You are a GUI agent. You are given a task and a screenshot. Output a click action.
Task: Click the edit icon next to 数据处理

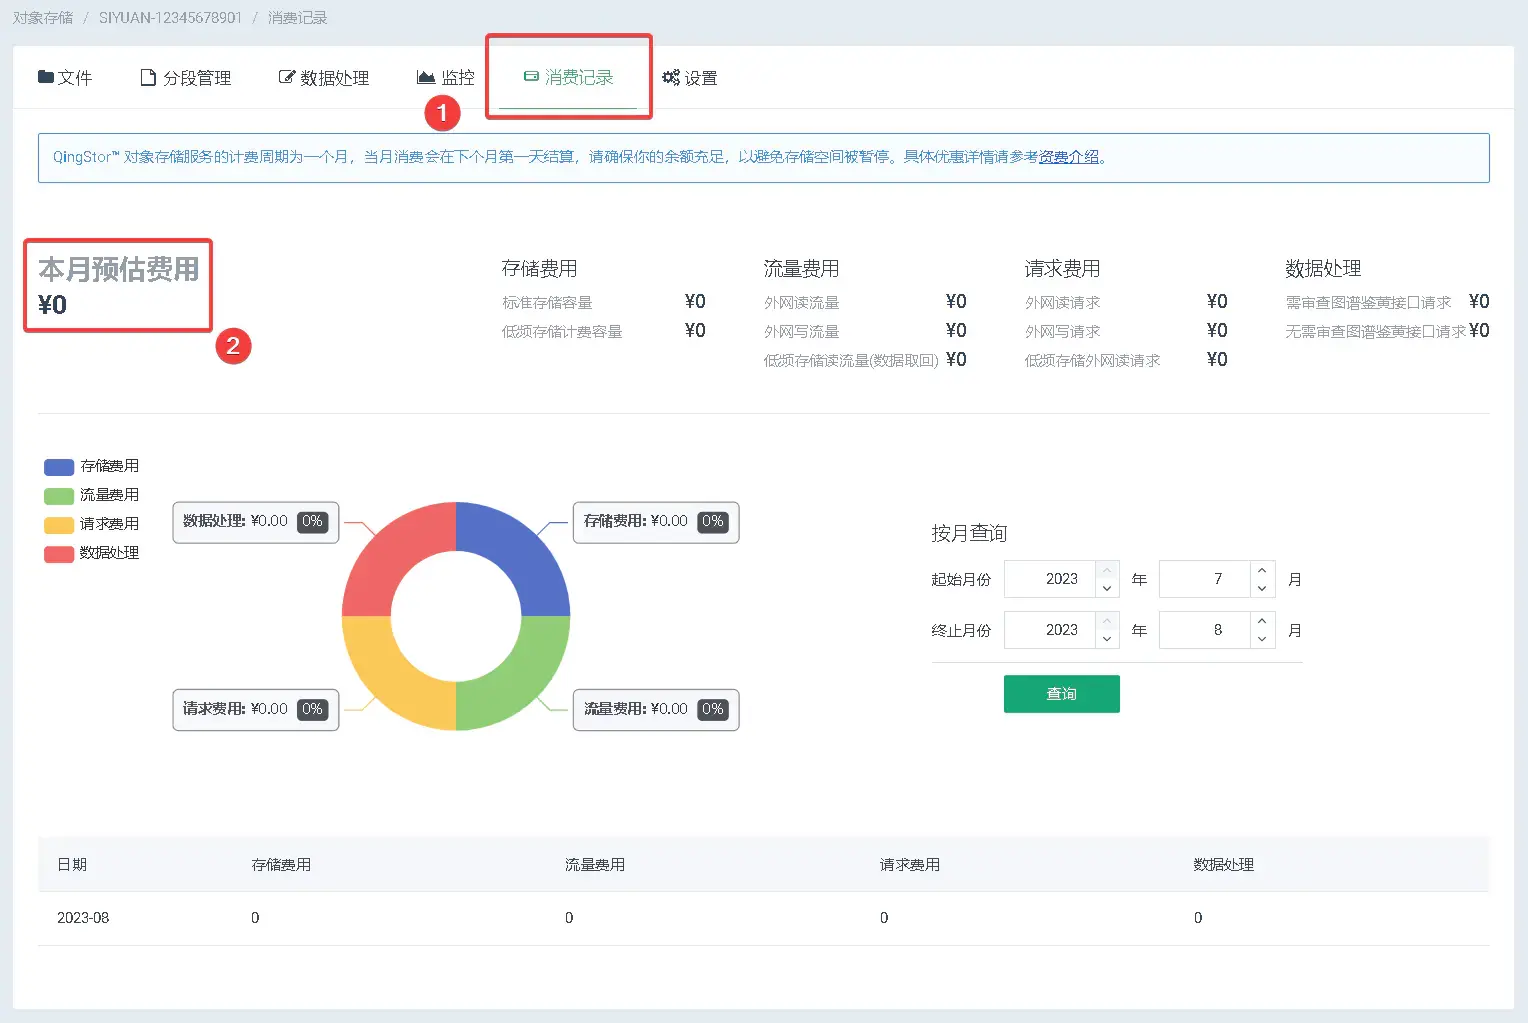(x=285, y=76)
